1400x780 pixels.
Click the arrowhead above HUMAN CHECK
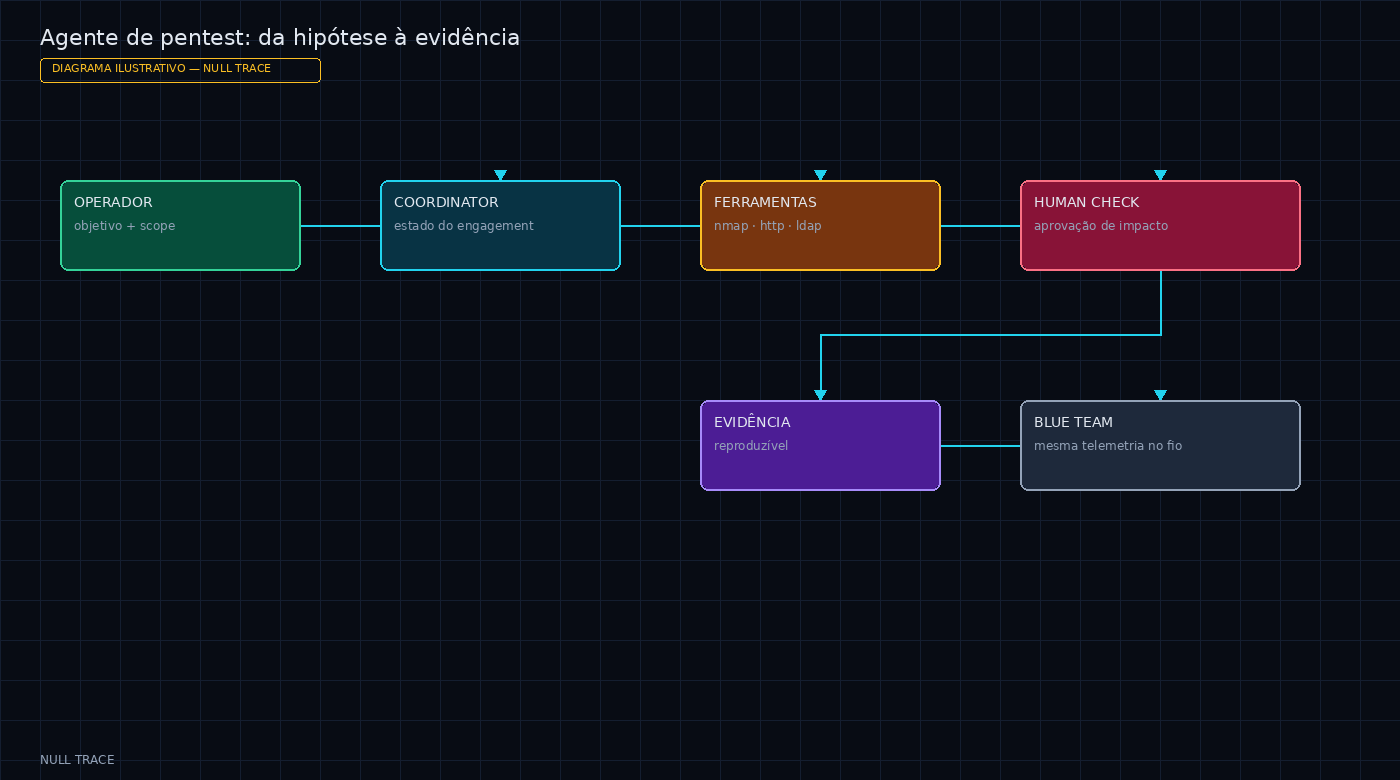pos(1160,175)
